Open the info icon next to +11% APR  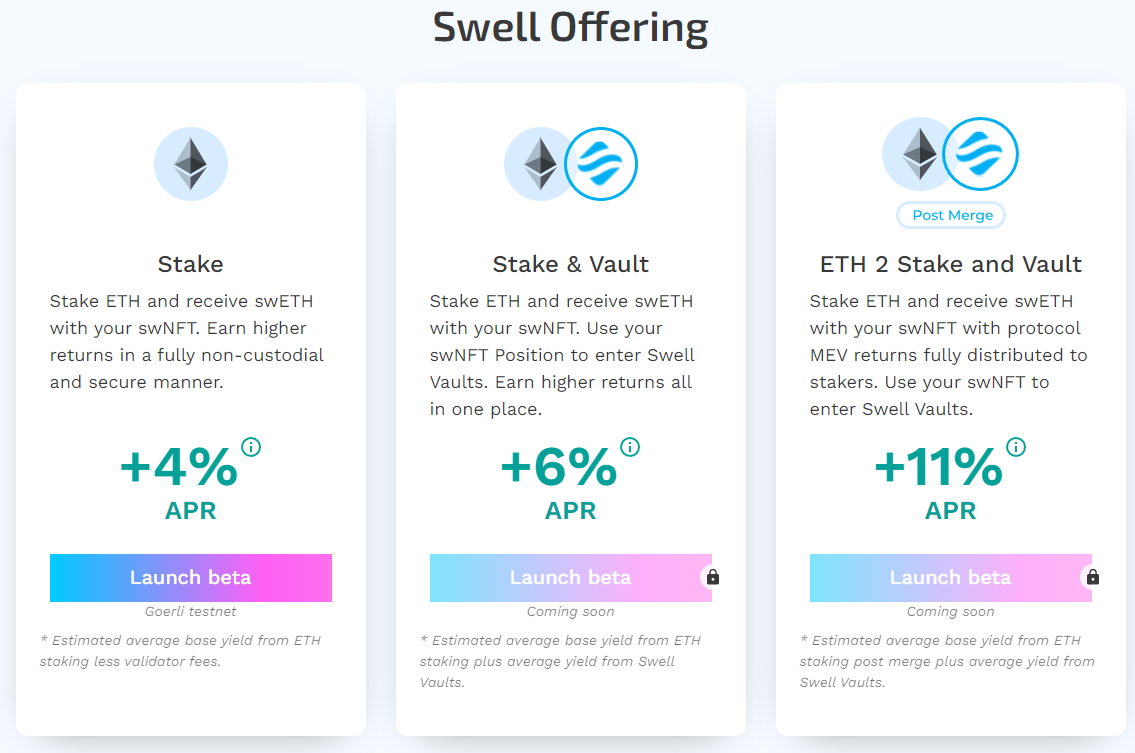pos(1016,447)
